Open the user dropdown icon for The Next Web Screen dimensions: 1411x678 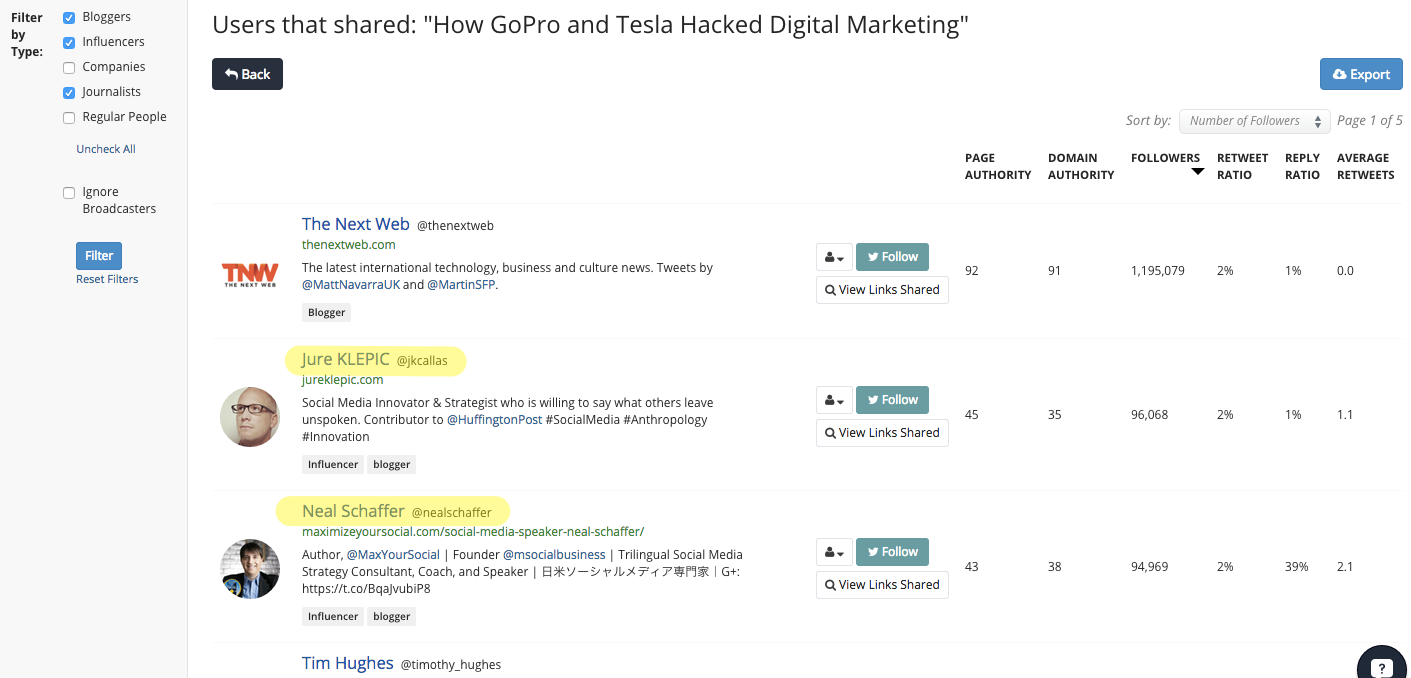pos(834,257)
